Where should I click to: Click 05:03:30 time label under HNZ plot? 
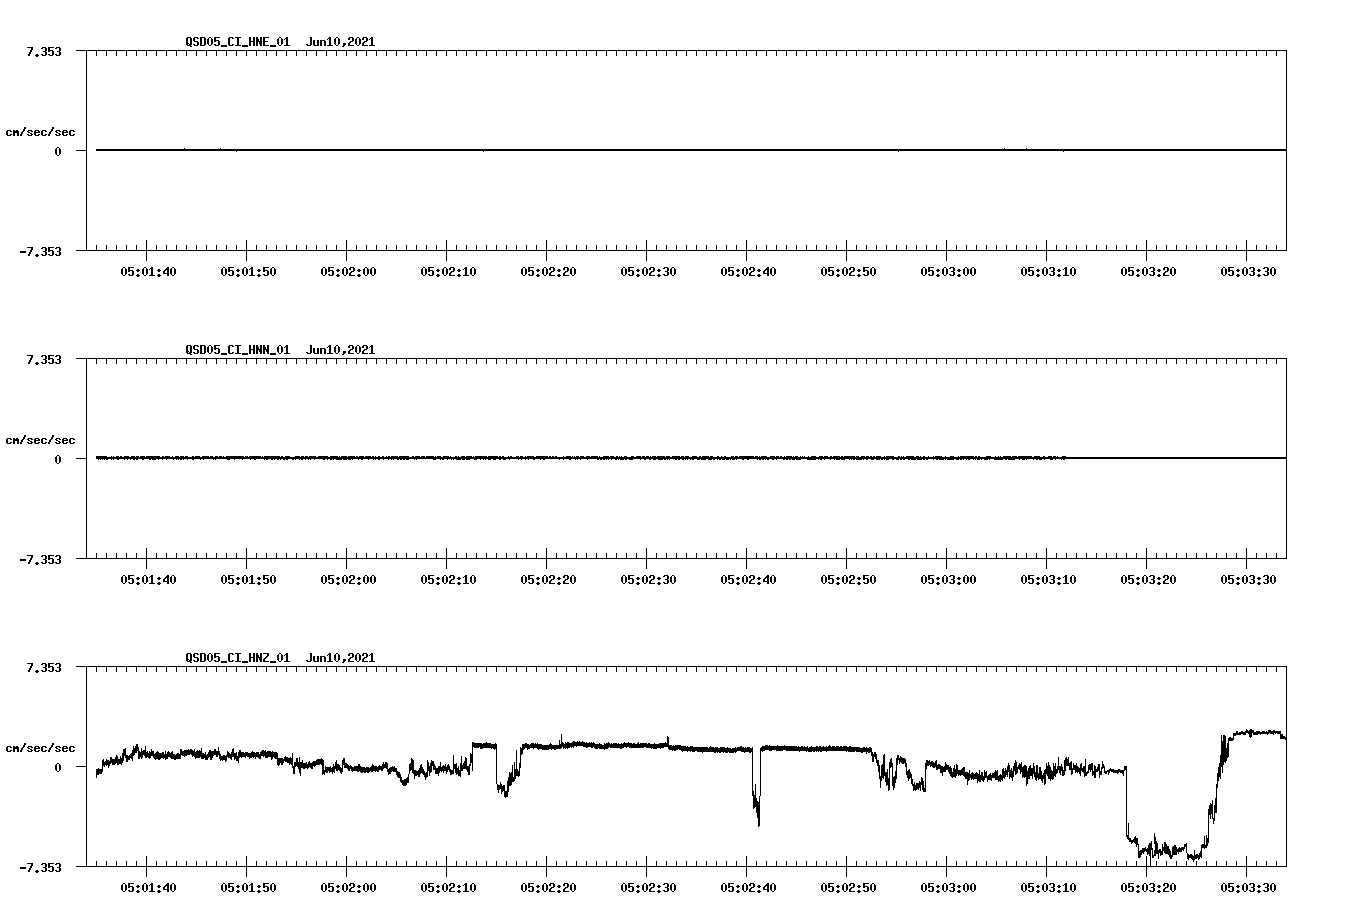(x=1248, y=887)
